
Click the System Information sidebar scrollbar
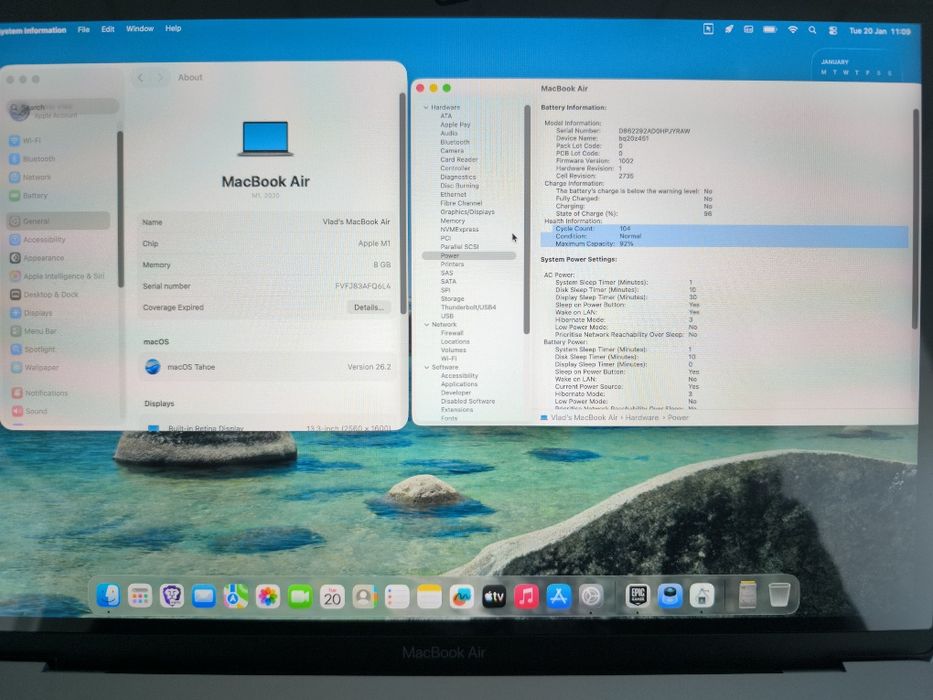[x=527, y=220]
